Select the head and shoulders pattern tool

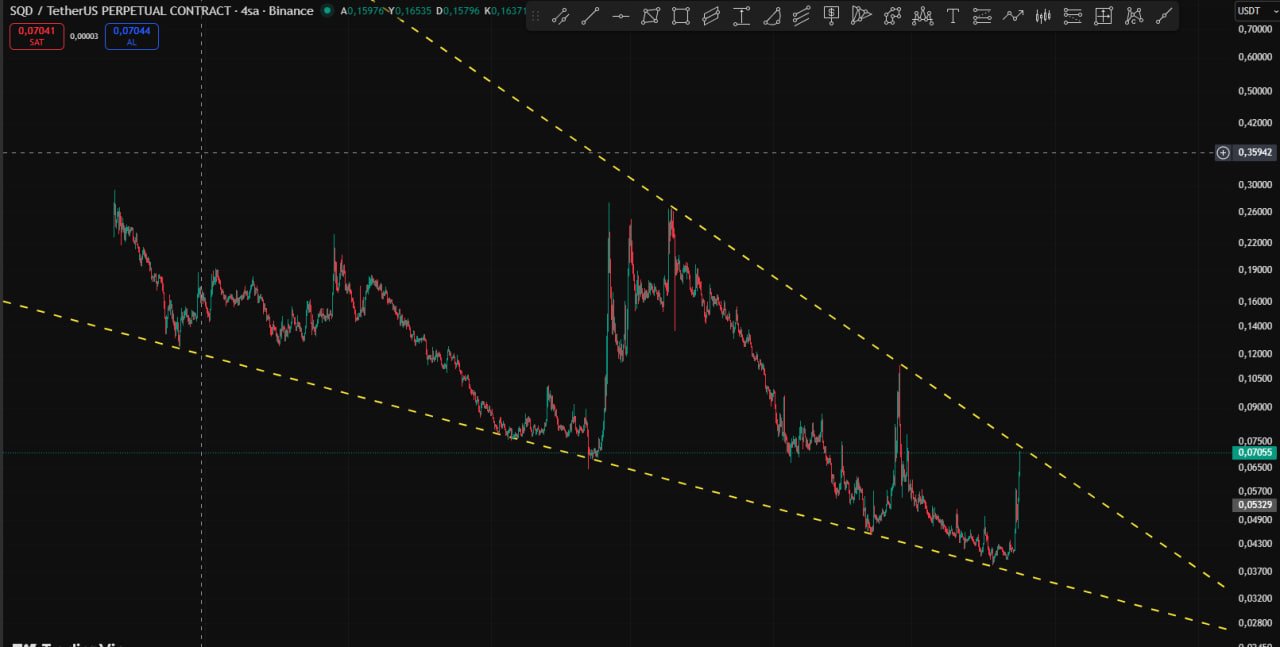coord(922,16)
